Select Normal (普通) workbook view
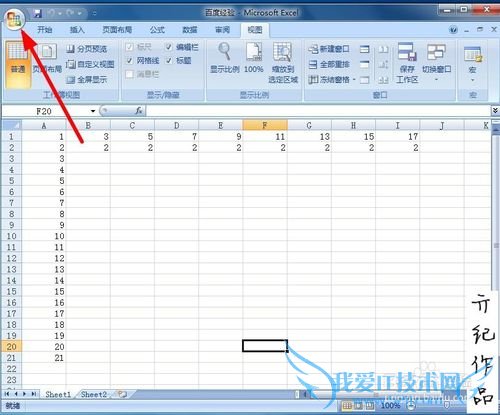Image resolution: width=500 pixels, height=415 pixels. click(18, 64)
